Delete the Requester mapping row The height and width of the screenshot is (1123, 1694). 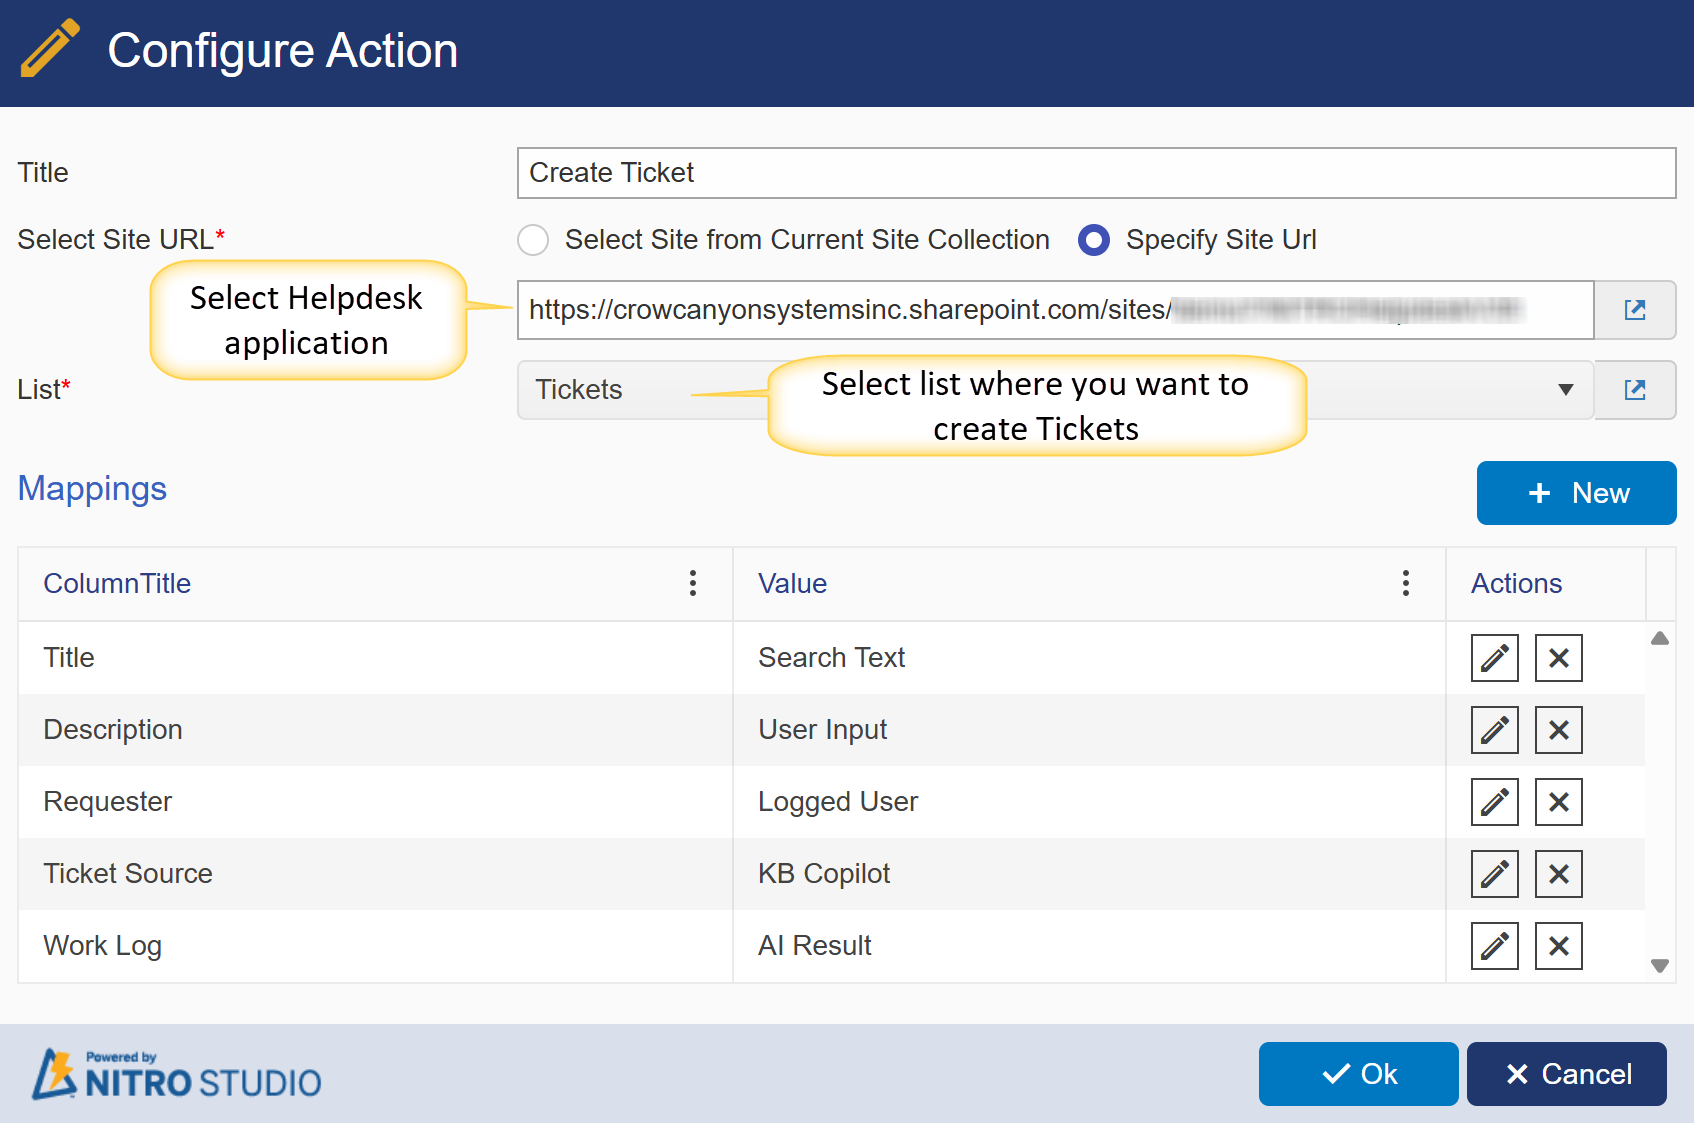click(1558, 802)
